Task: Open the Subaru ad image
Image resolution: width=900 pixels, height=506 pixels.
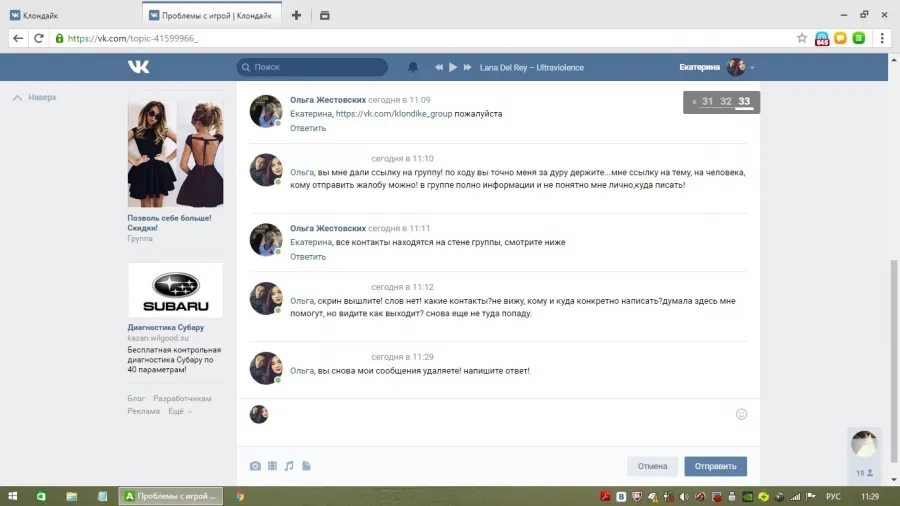Action: tap(175, 290)
